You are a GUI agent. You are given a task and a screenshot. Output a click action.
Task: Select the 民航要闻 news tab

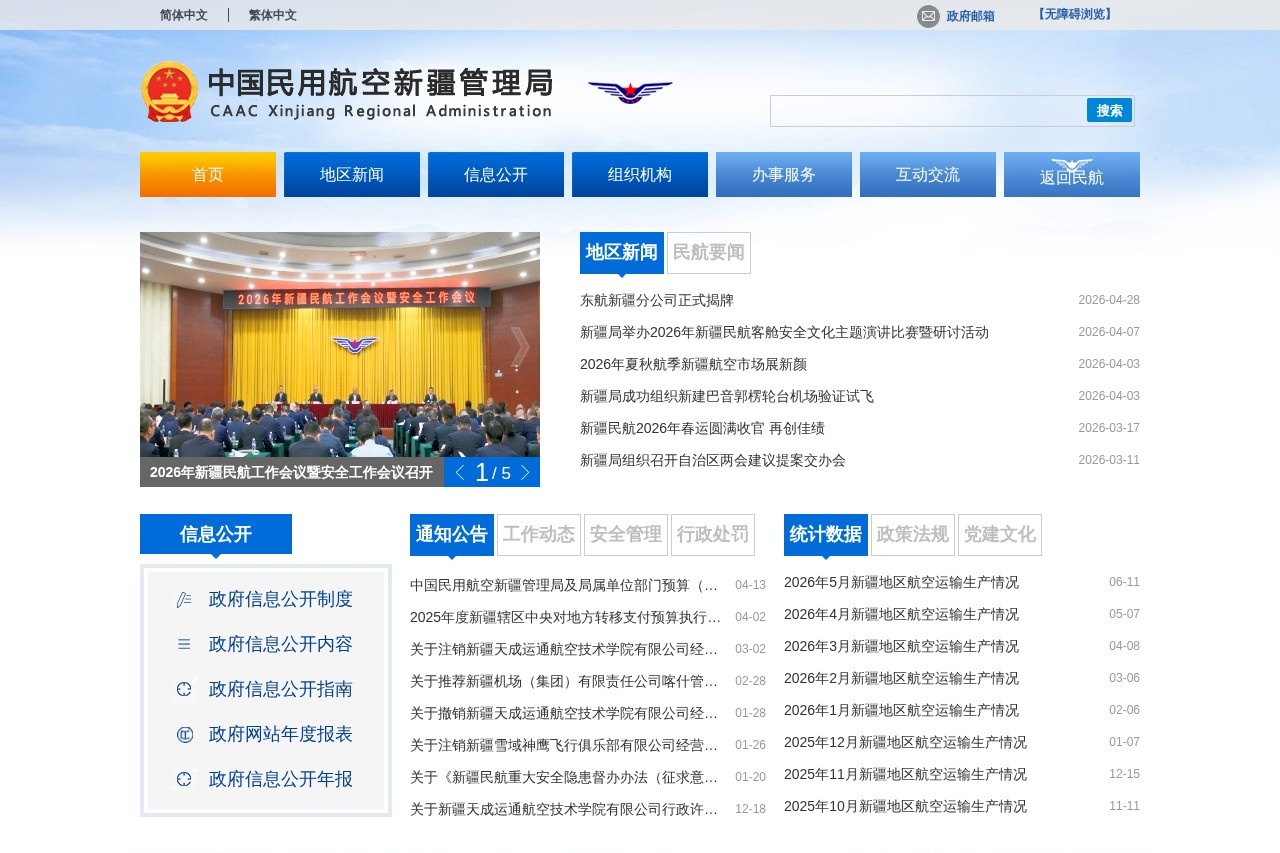(709, 252)
